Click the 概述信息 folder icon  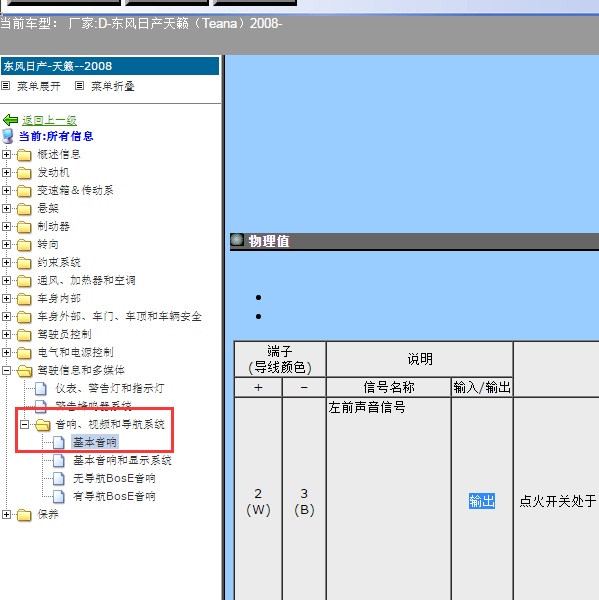[x=24, y=155]
